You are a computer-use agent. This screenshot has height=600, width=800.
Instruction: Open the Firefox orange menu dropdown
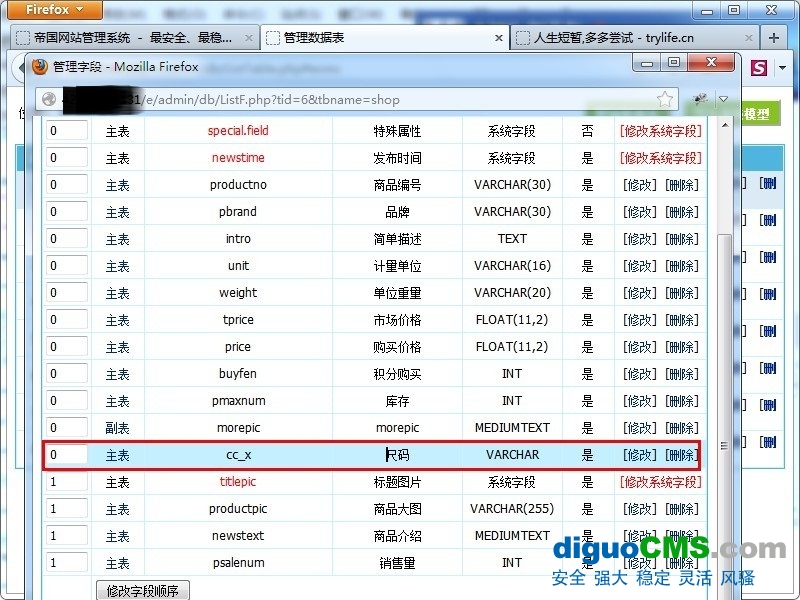click(45, 10)
